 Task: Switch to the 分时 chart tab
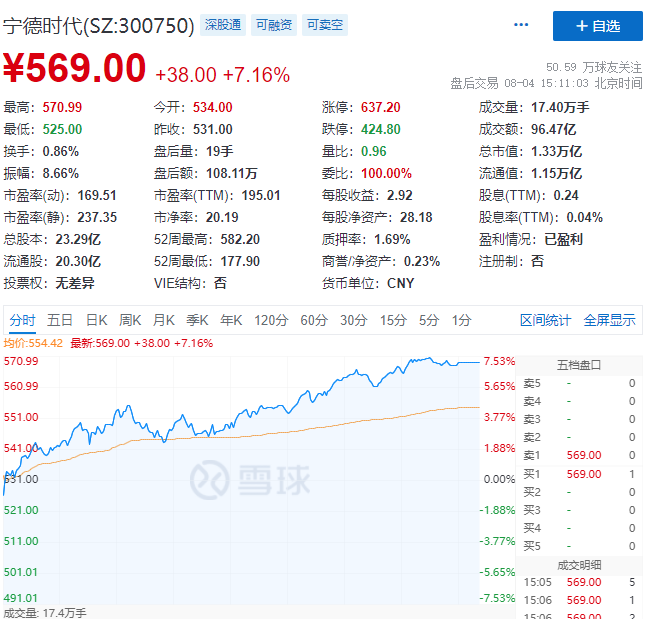[22, 320]
